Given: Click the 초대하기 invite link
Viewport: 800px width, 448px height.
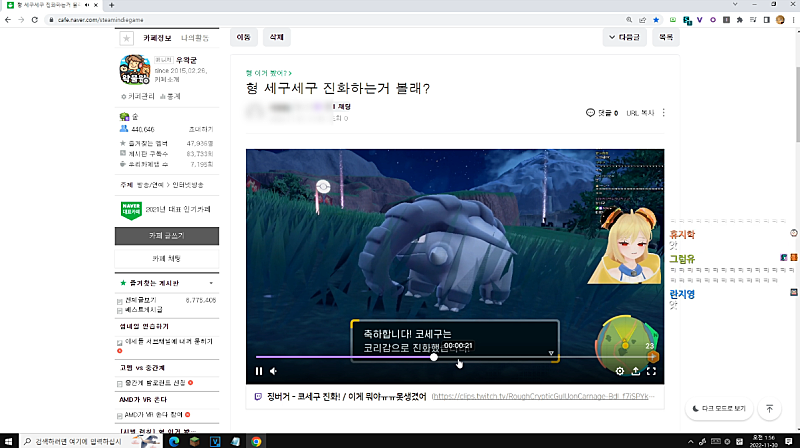Looking at the screenshot, I should pos(201,130).
